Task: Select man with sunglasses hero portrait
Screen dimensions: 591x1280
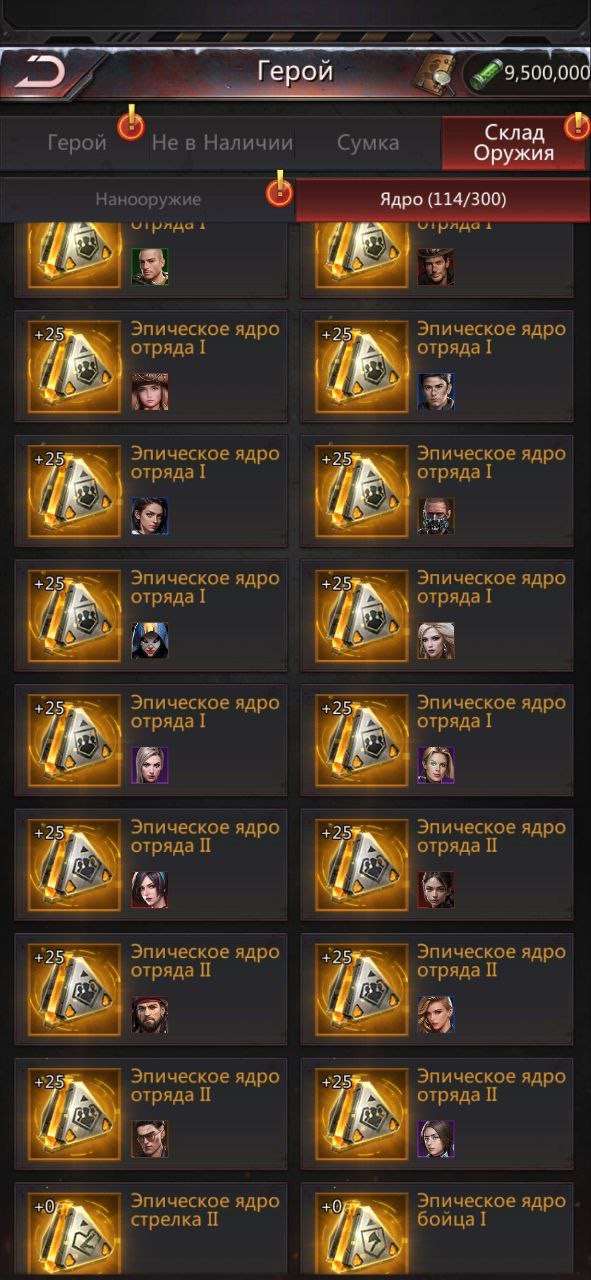Action: coord(150,1139)
